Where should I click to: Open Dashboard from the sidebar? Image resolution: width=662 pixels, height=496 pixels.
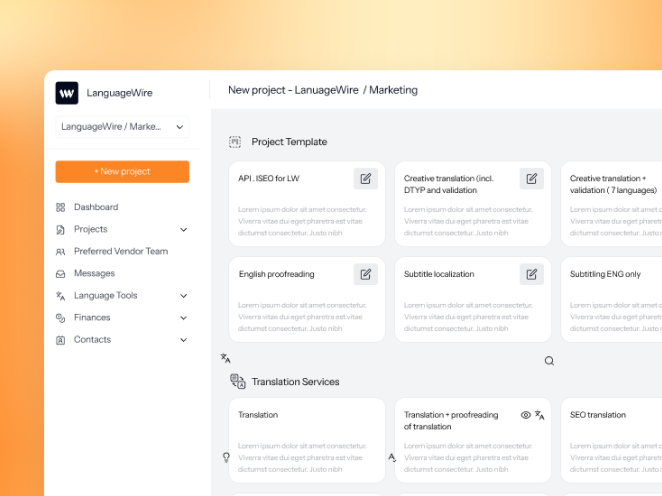pyautogui.click(x=96, y=207)
